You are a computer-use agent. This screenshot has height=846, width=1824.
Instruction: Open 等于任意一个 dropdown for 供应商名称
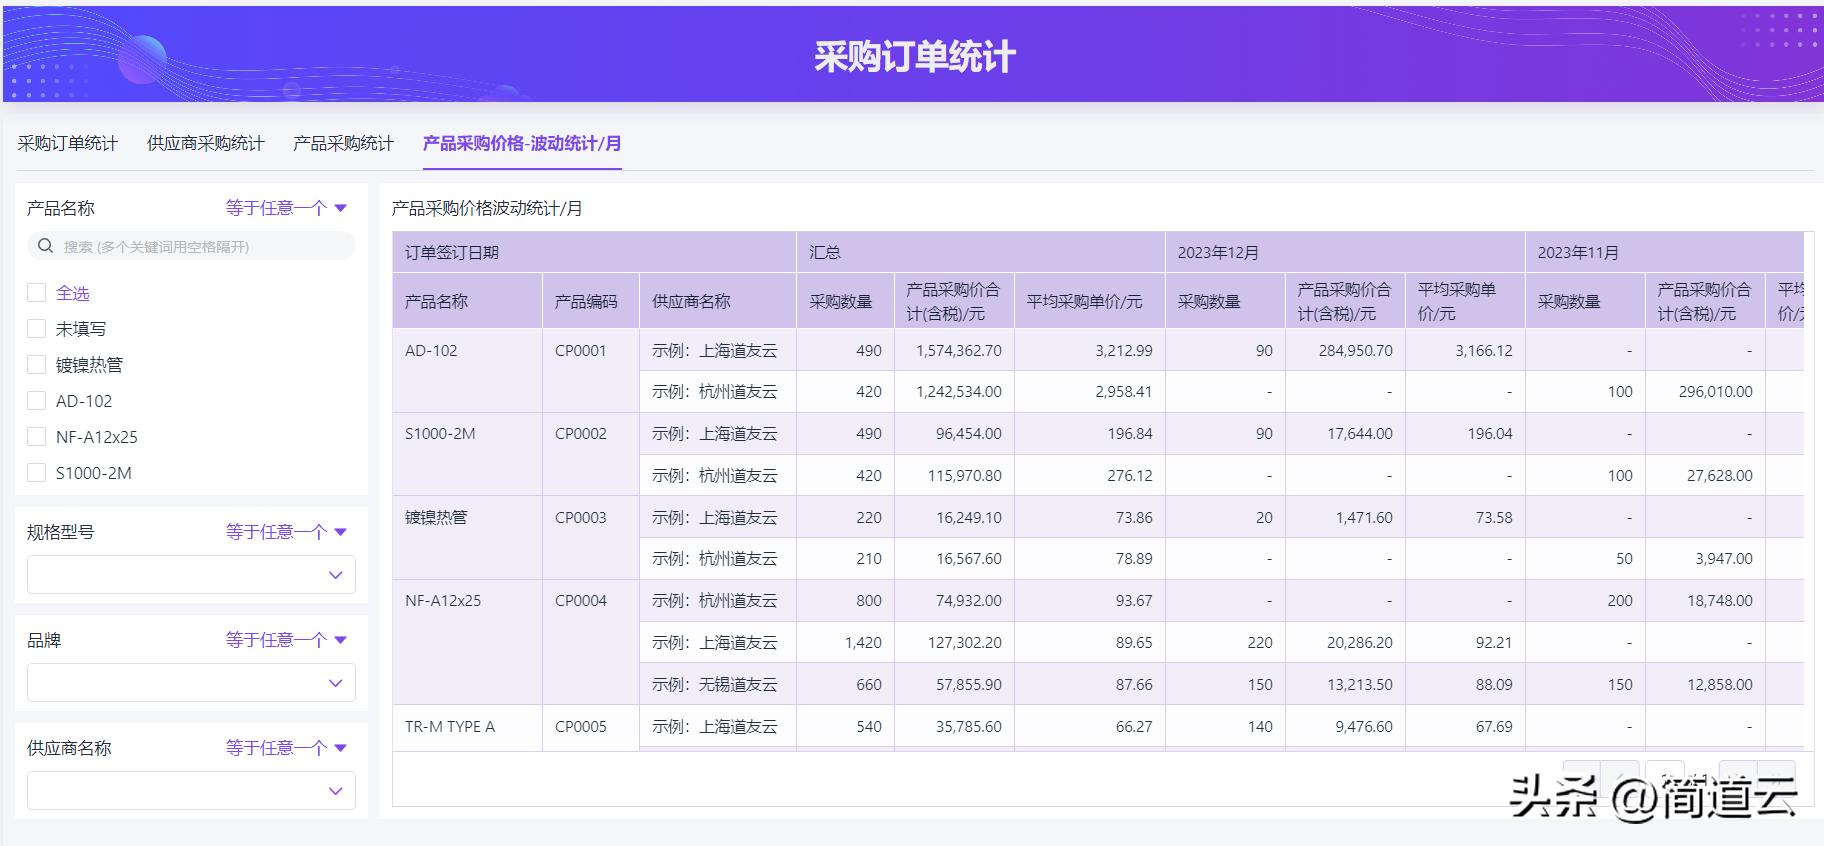(286, 748)
